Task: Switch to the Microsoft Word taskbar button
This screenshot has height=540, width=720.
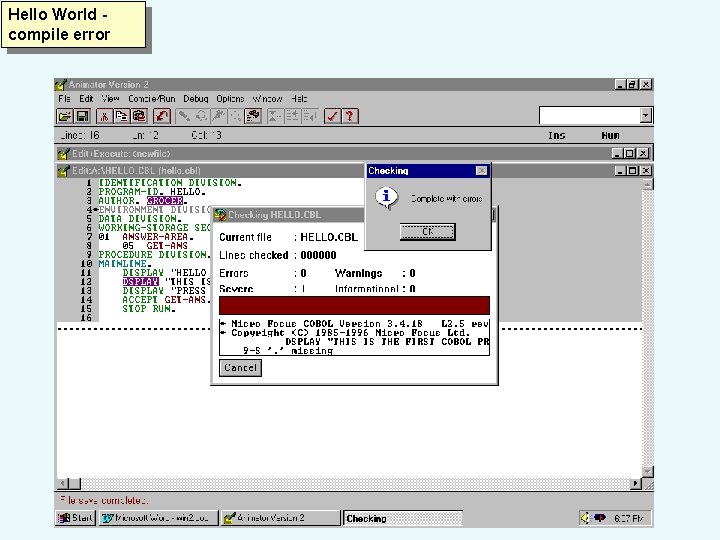Action: click(x=158, y=518)
